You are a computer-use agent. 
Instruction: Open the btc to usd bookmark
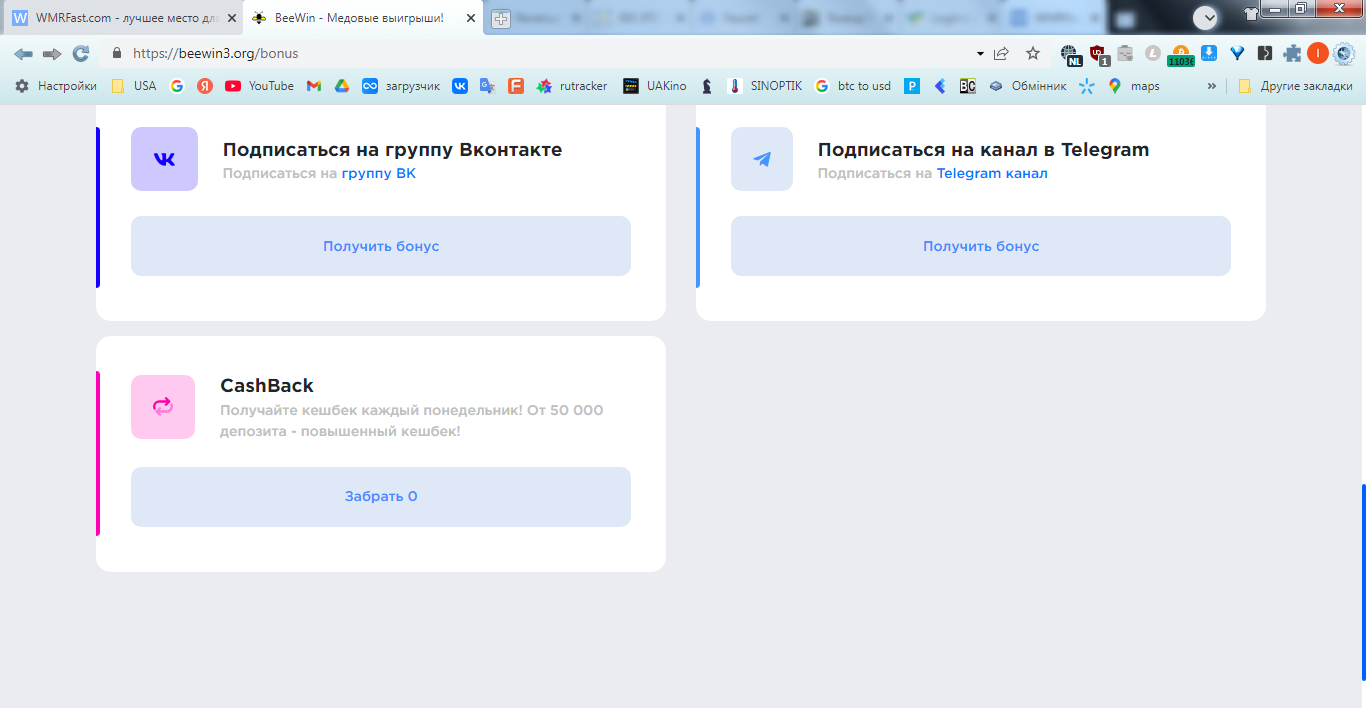click(x=853, y=86)
